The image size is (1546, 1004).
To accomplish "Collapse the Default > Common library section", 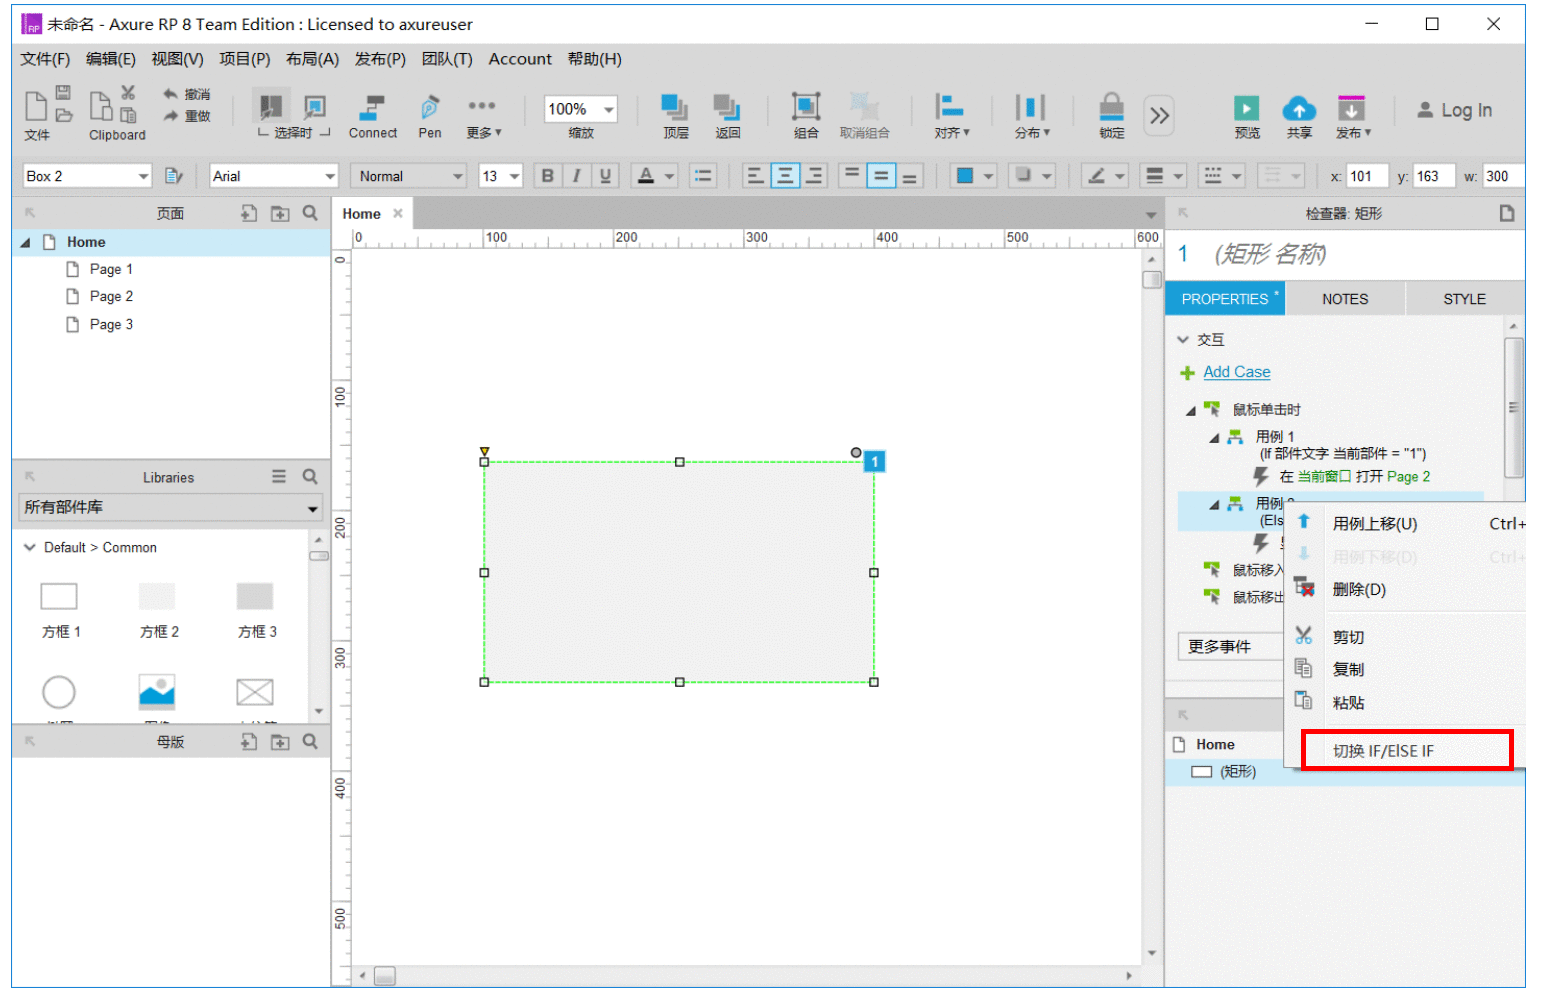I will pyautogui.click(x=29, y=547).
